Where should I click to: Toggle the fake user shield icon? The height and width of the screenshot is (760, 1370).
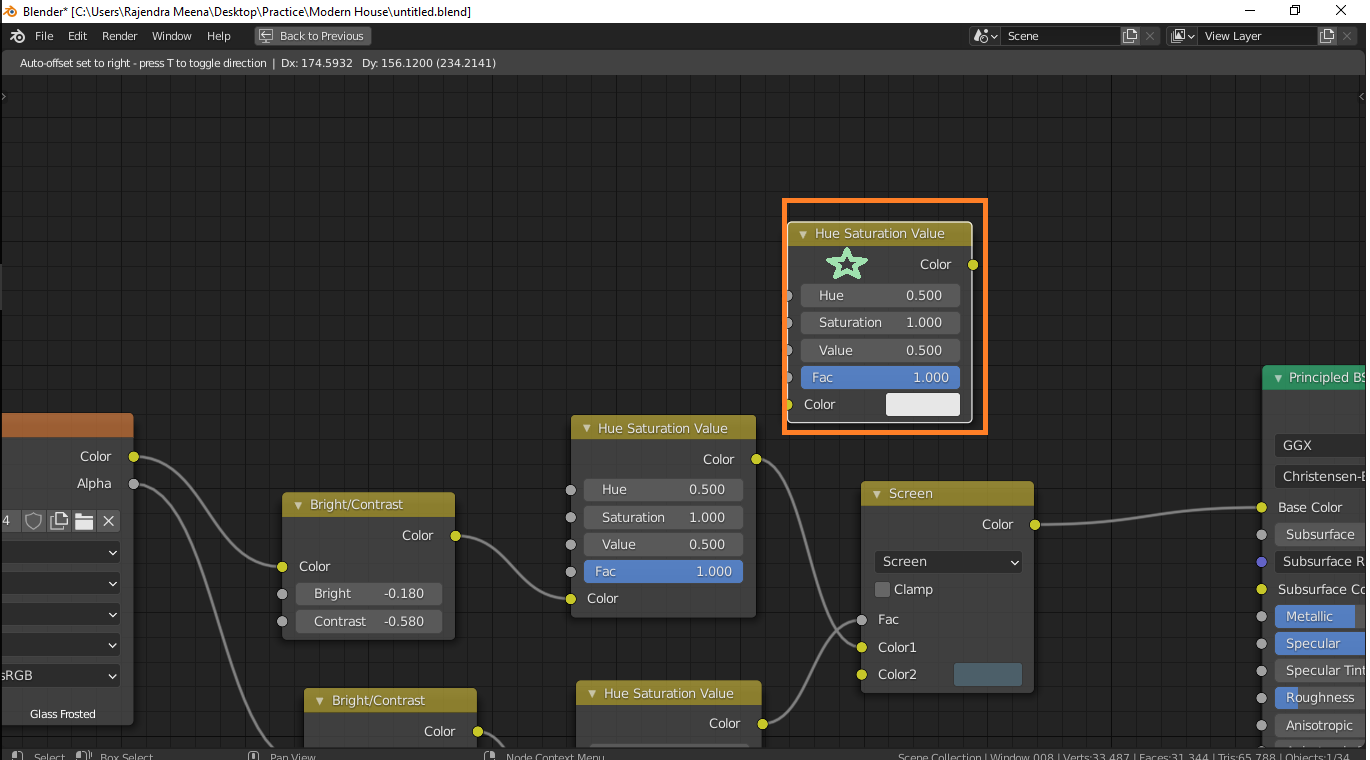click(x=34, y=521)
